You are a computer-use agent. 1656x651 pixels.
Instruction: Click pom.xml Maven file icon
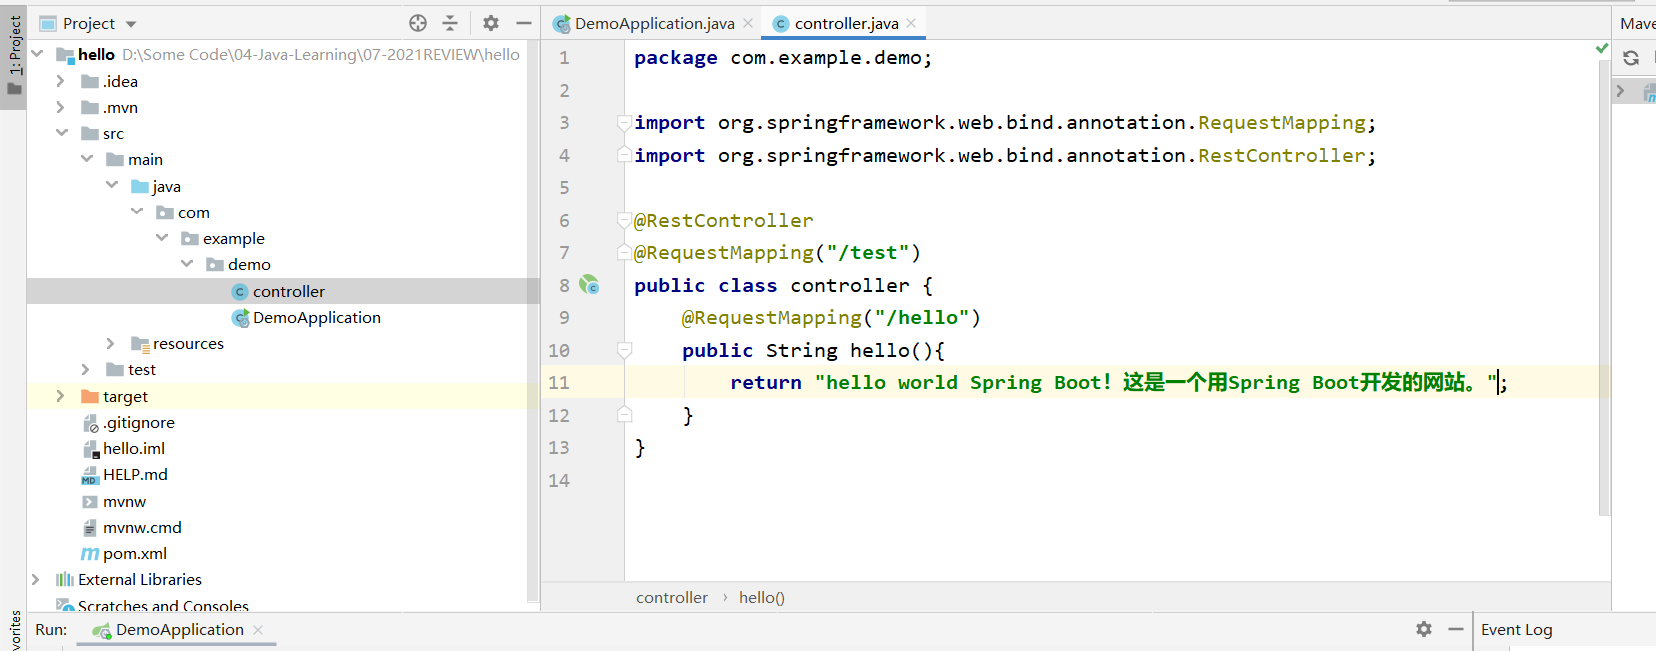[90, 553]
